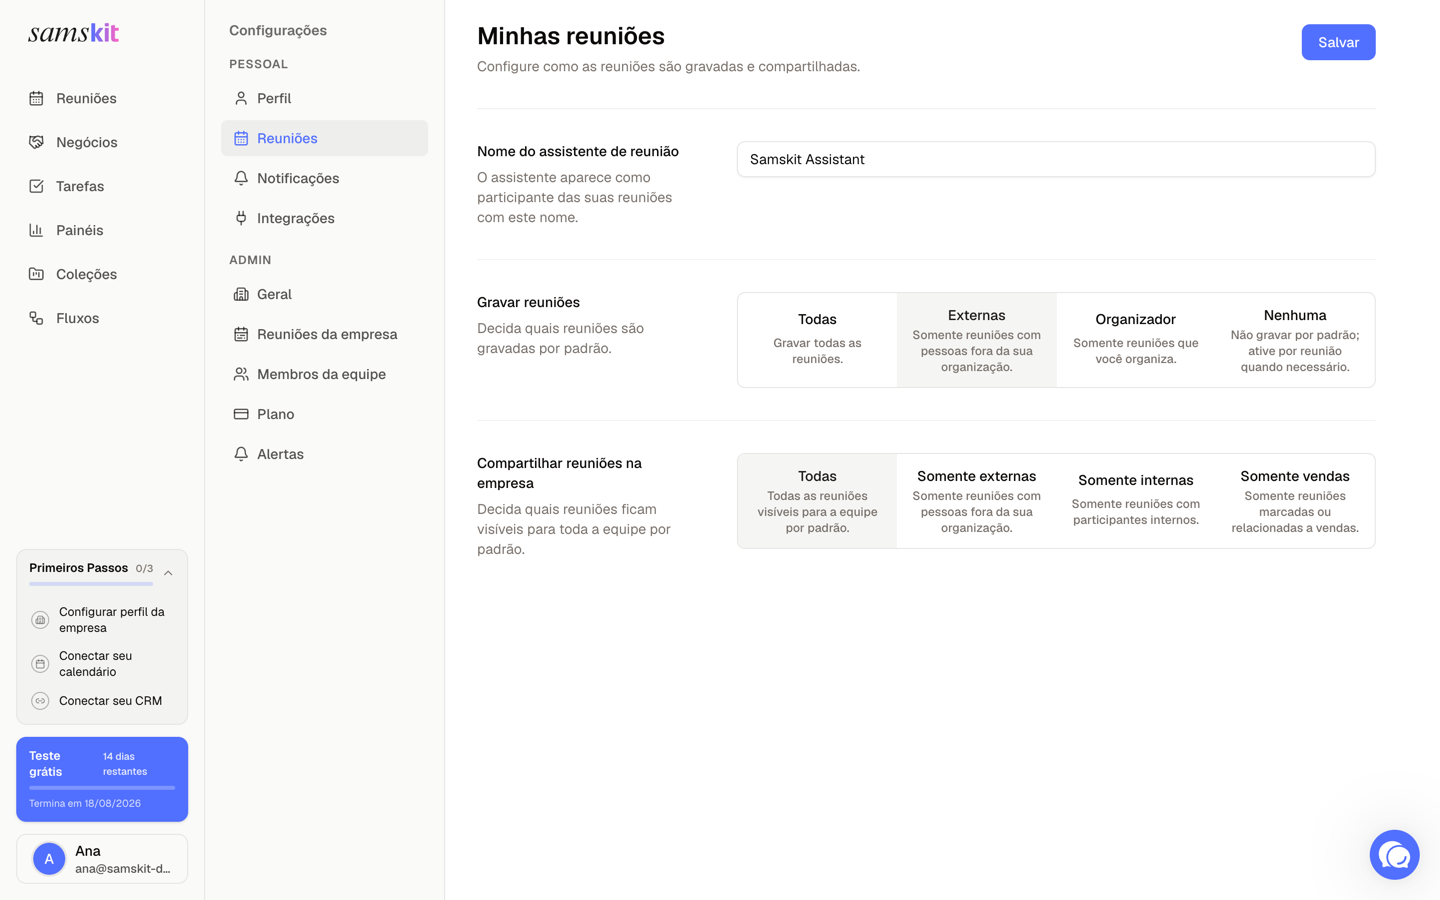The height and width of the screenshot is (900, 1440).
Task: Click the Teste grátis trial progress bar
Action: coord(102,788)
